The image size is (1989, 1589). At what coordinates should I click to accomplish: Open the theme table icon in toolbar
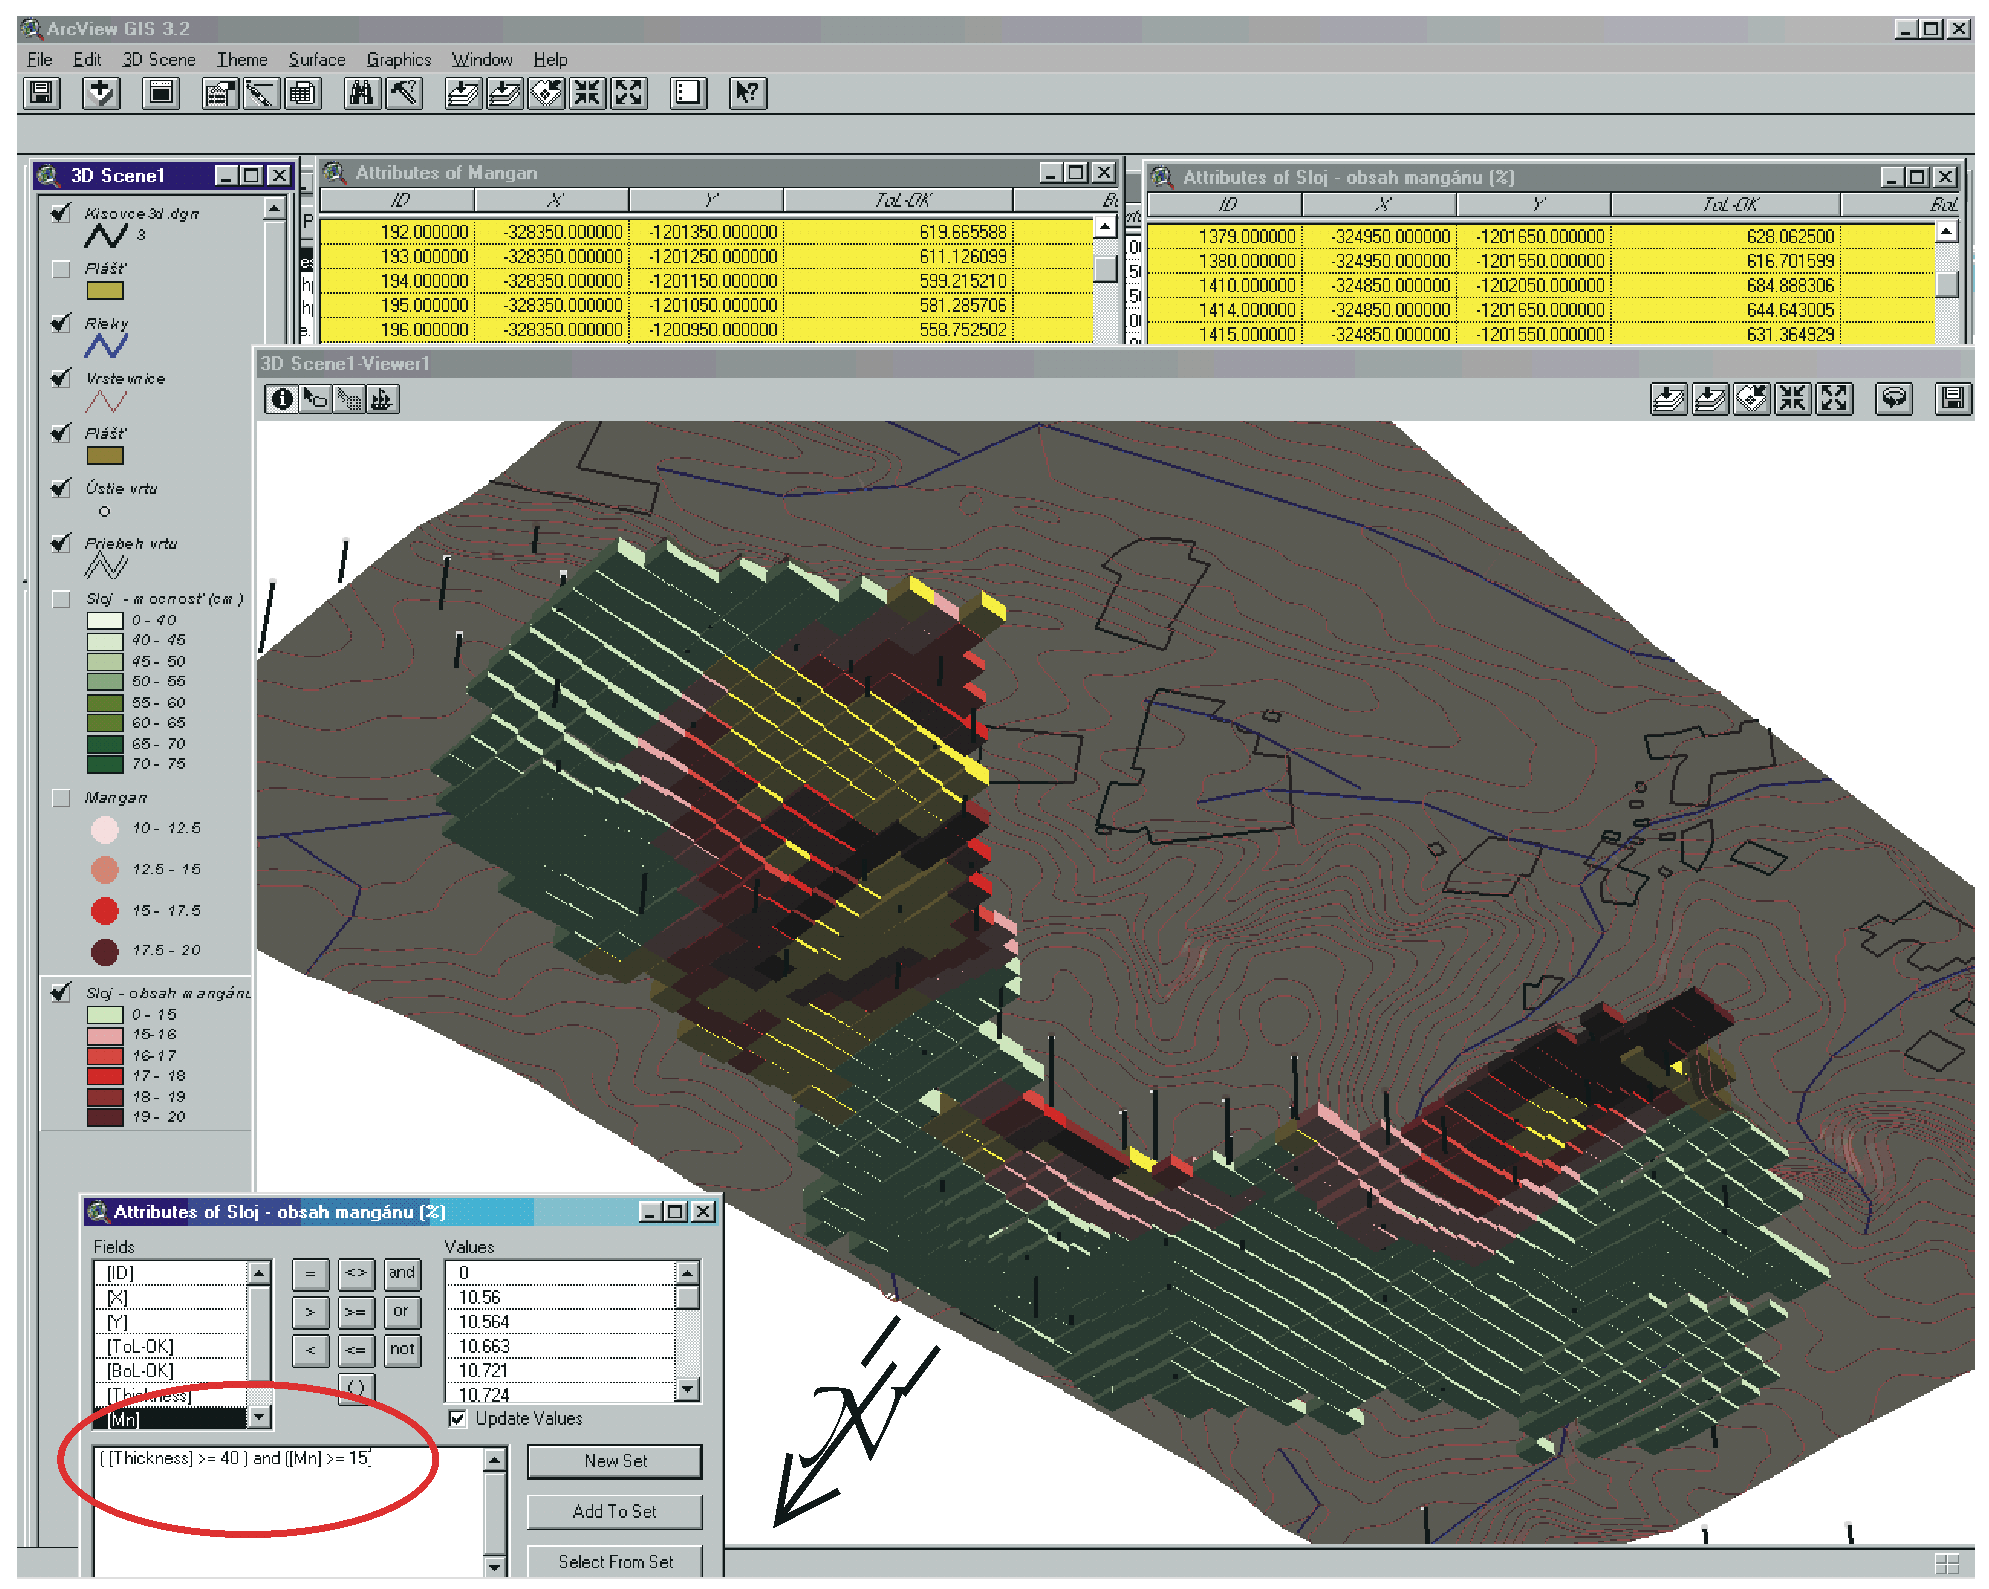point(302,94)
